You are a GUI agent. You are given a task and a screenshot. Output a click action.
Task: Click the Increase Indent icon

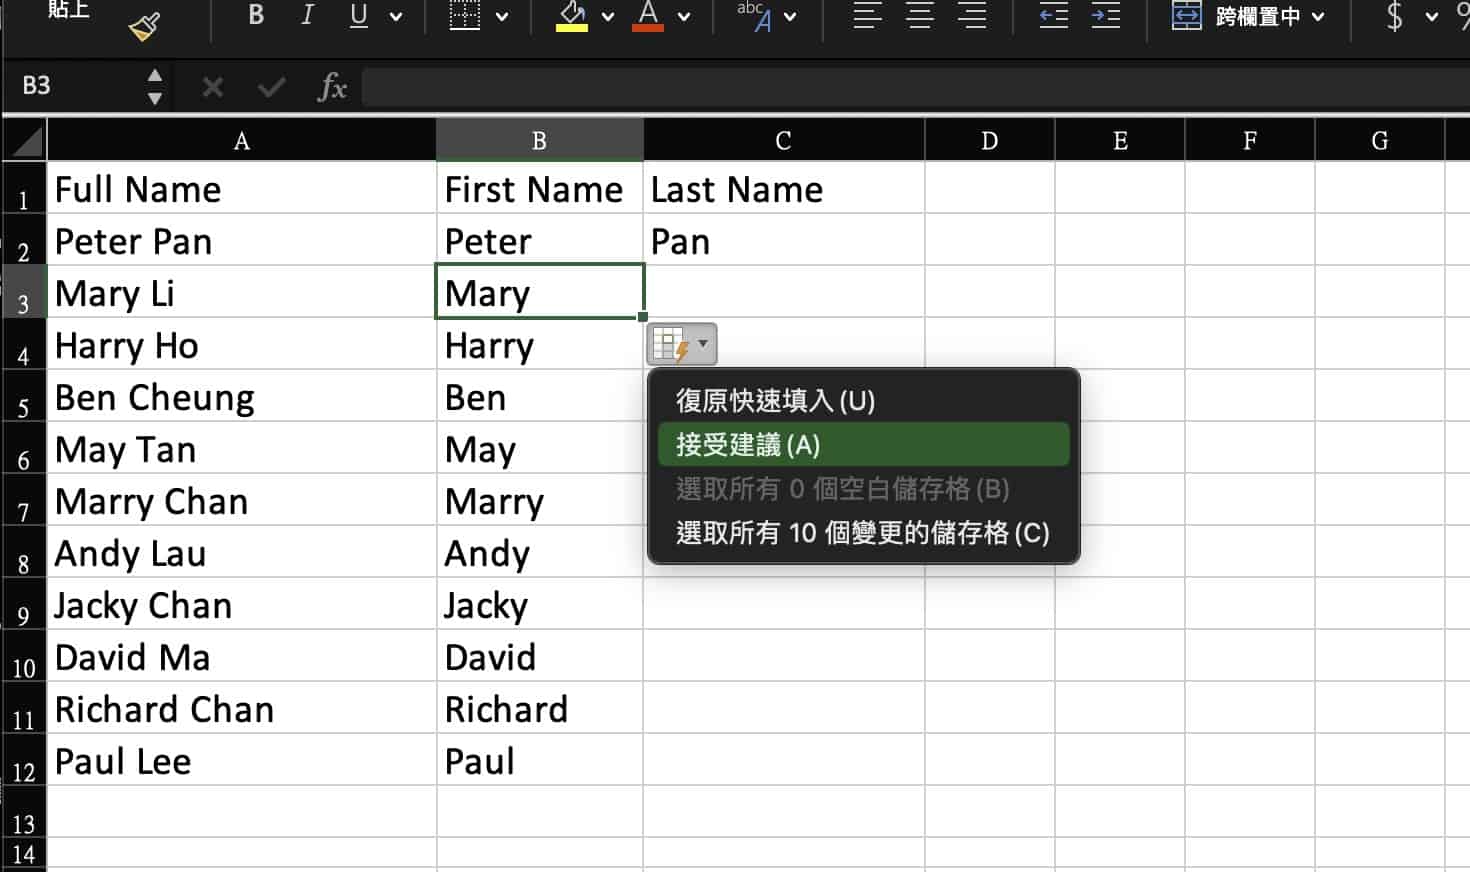click(1105, 16)
